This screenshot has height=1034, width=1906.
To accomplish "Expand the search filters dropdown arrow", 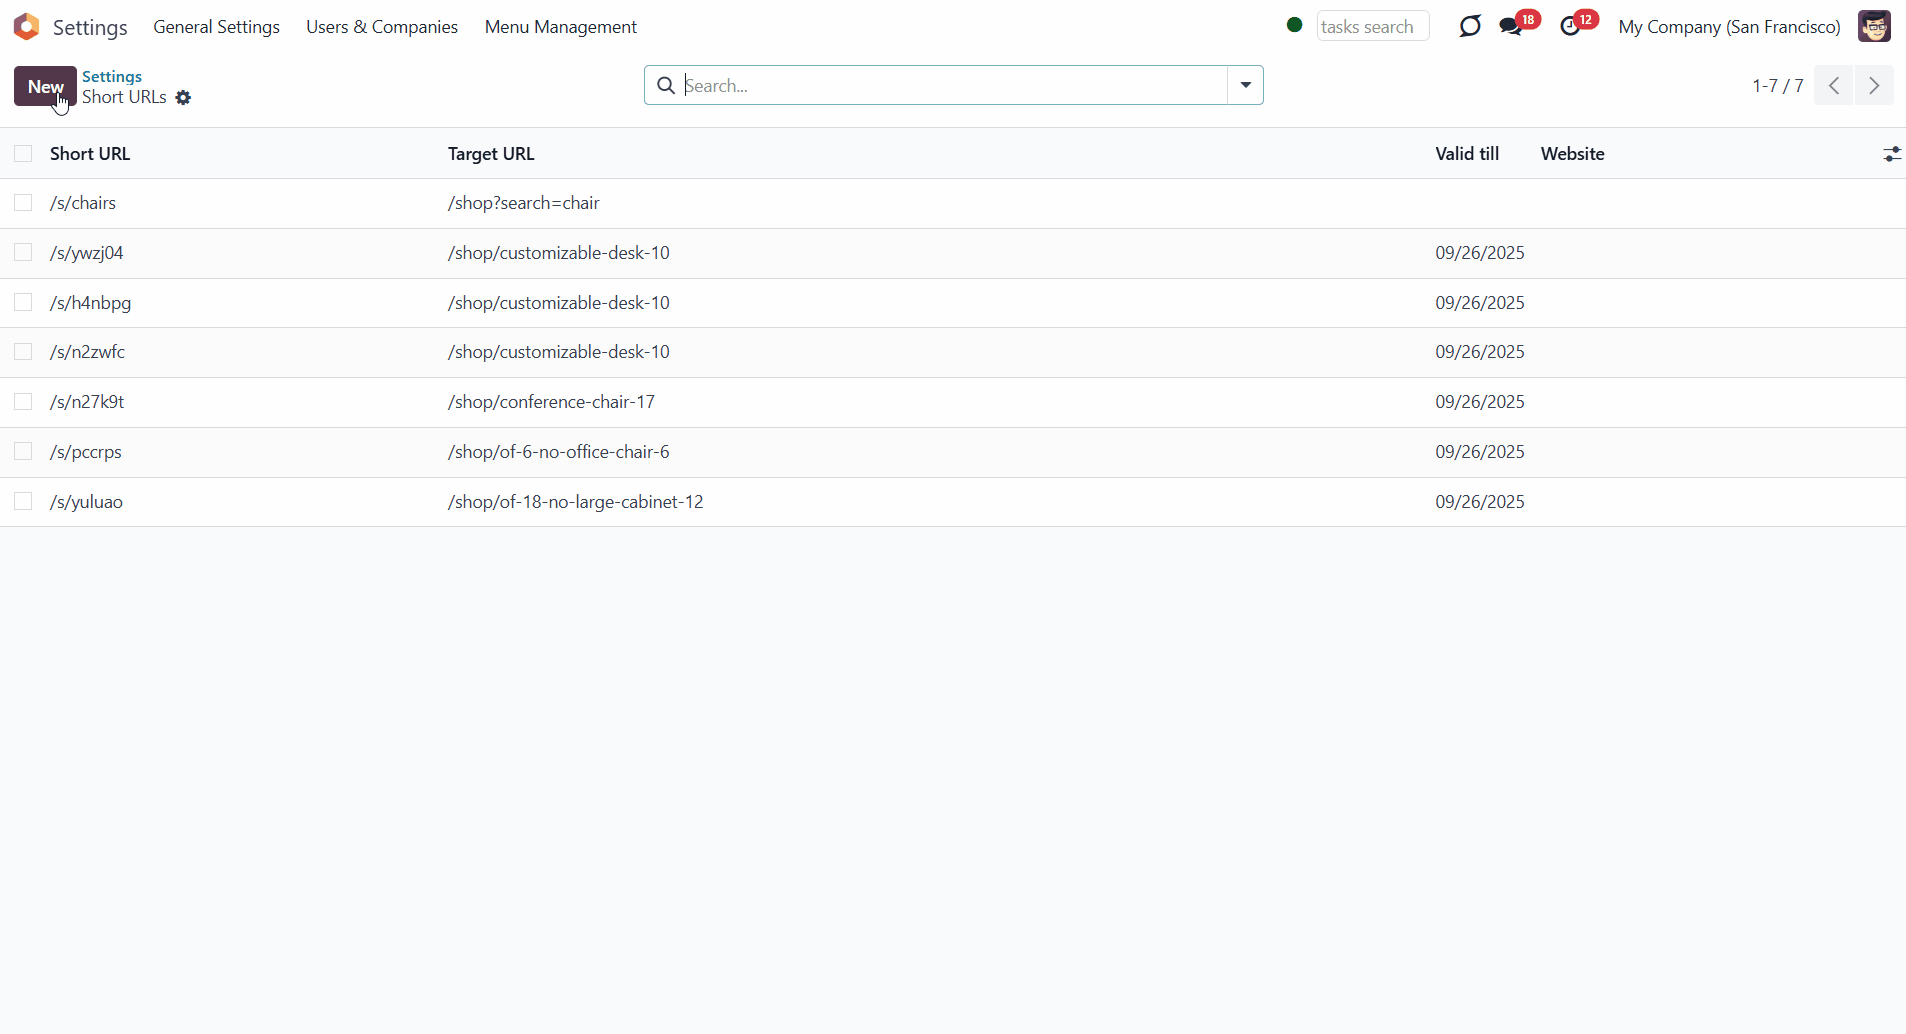I will coord(1245,86).
